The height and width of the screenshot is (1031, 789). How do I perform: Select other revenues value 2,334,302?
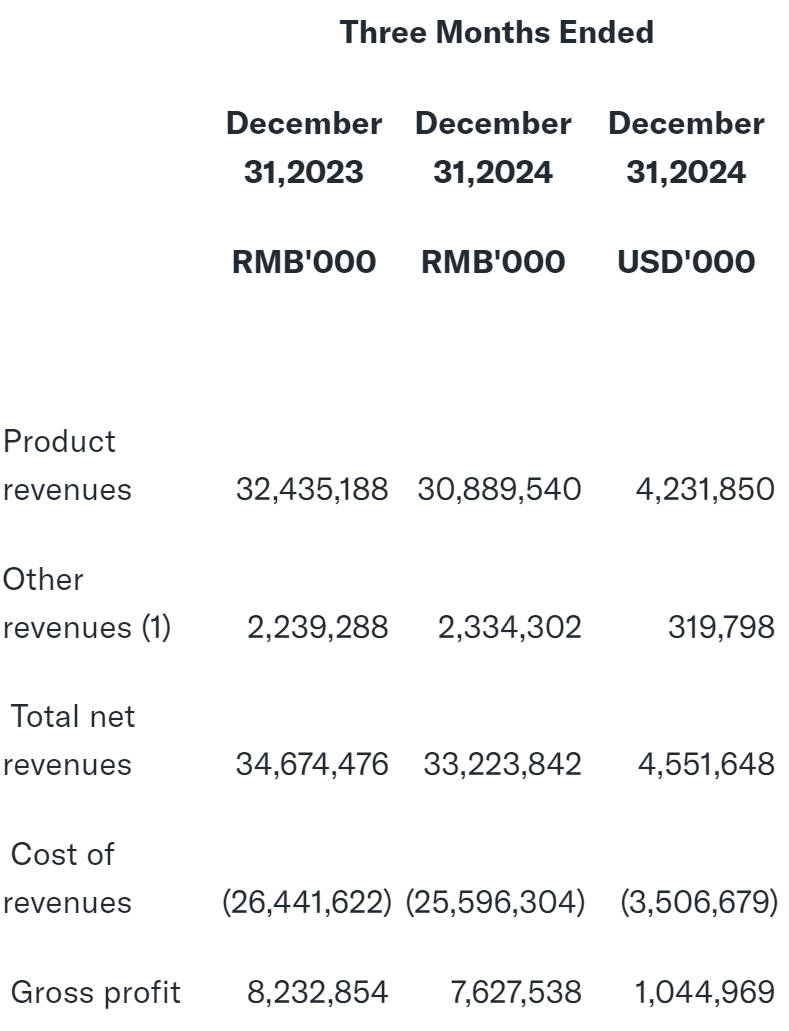pyautogui.click(x=509, y=627)
